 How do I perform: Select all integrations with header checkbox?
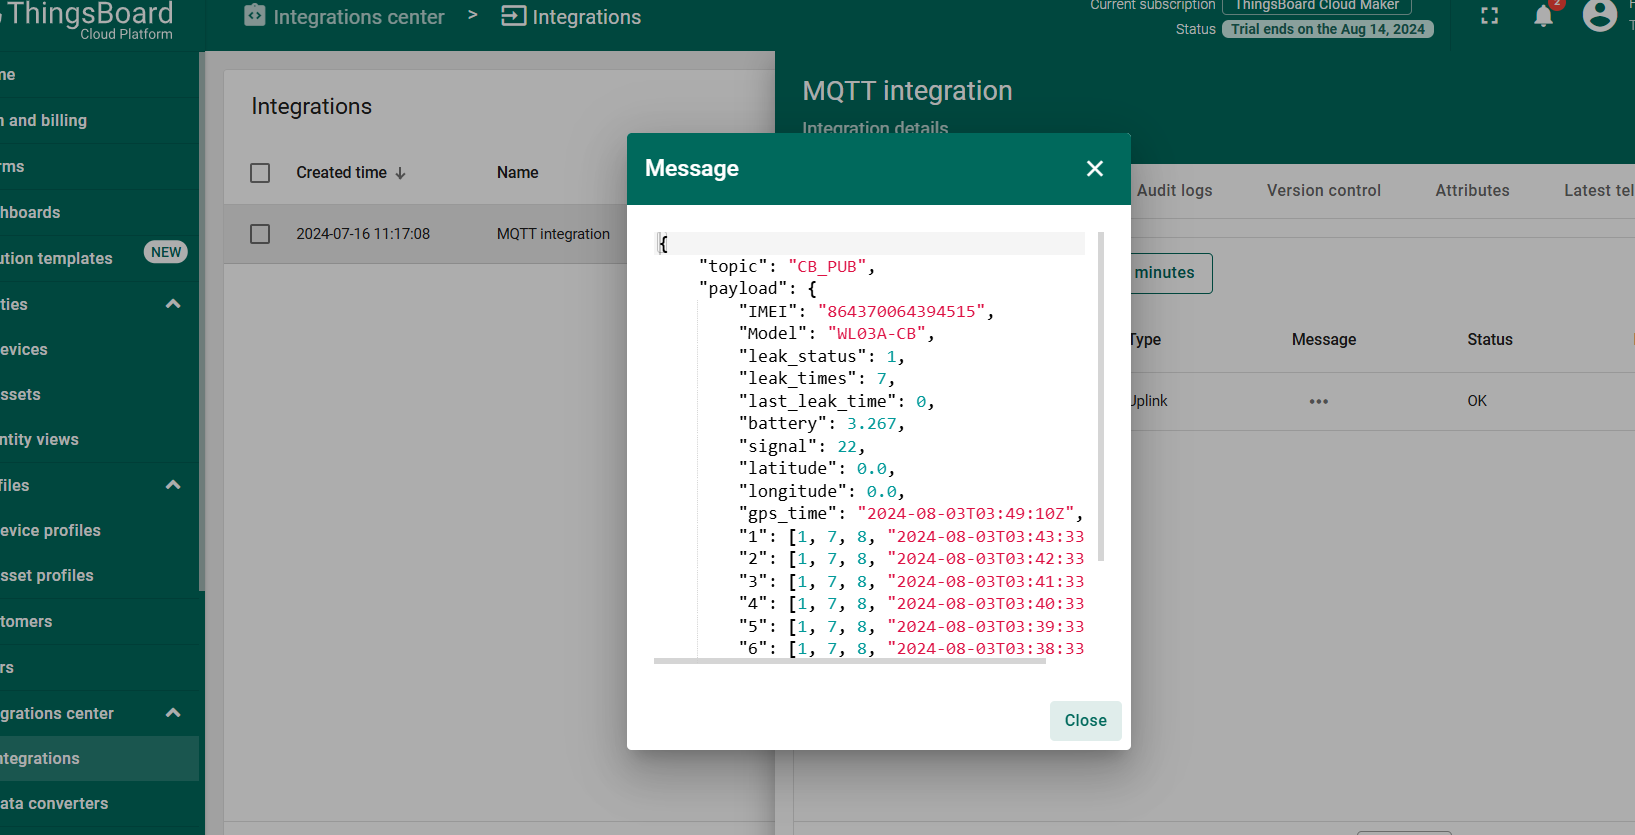pos(260,173)
